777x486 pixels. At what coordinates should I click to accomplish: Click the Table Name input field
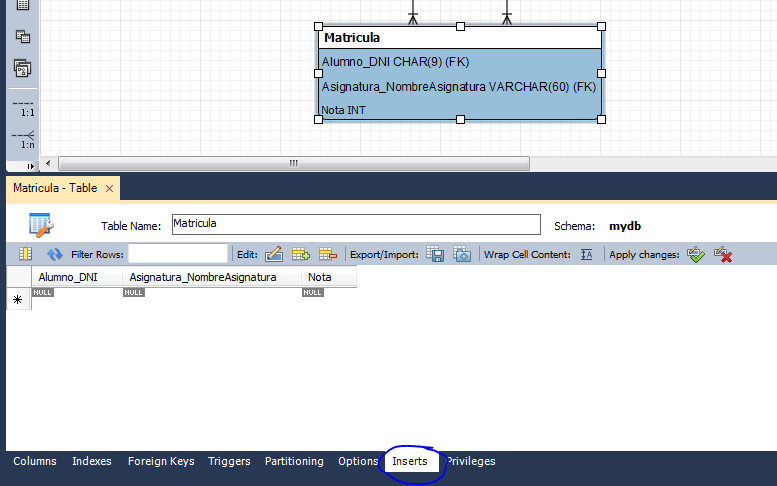(x=355, y=225)
